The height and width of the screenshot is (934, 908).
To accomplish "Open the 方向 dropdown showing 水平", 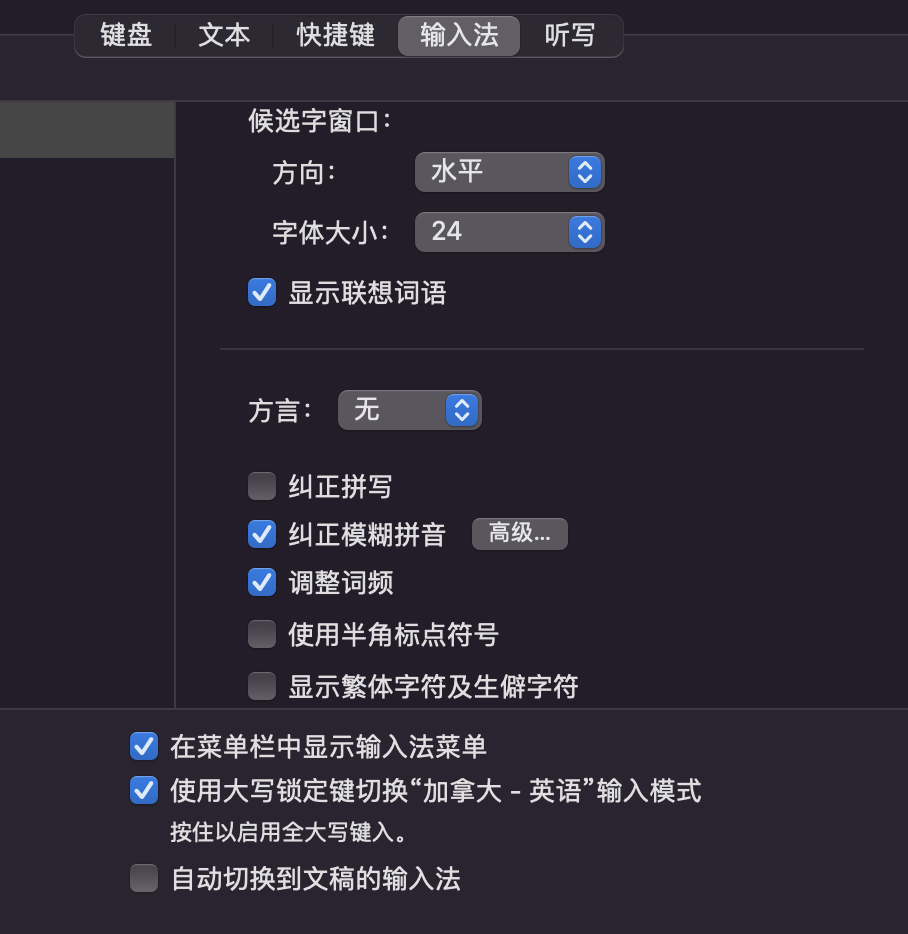I will [509, 172].
